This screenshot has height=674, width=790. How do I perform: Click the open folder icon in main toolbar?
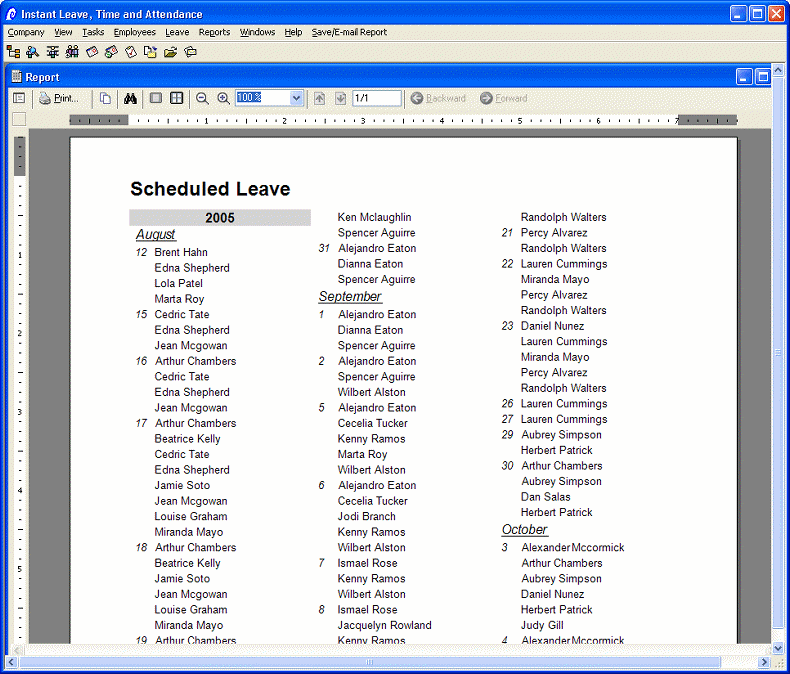(x=170, y=52)
